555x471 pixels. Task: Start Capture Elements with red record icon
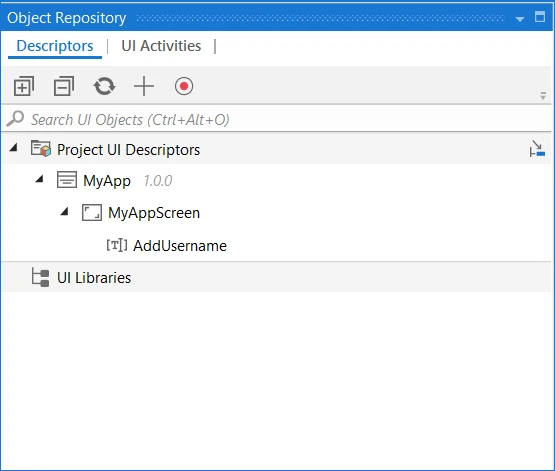point(184,86)
